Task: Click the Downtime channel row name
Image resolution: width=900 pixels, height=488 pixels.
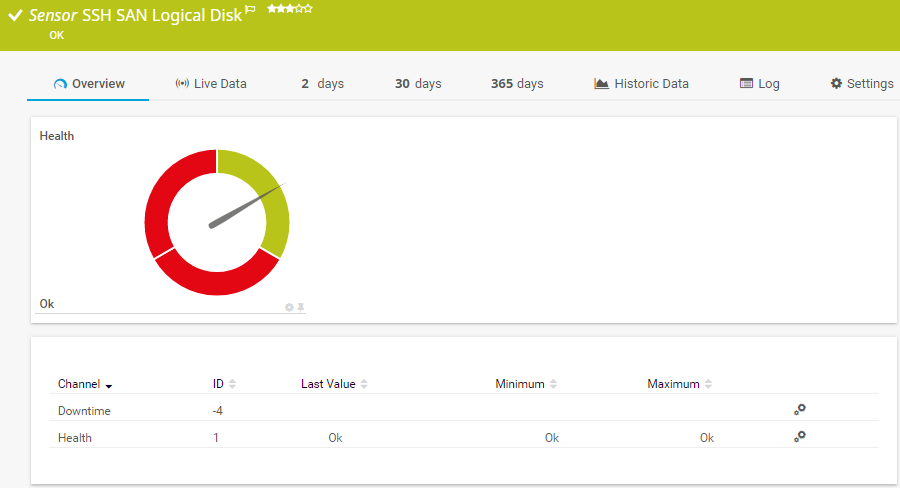Action: click(x=84, y=411)
